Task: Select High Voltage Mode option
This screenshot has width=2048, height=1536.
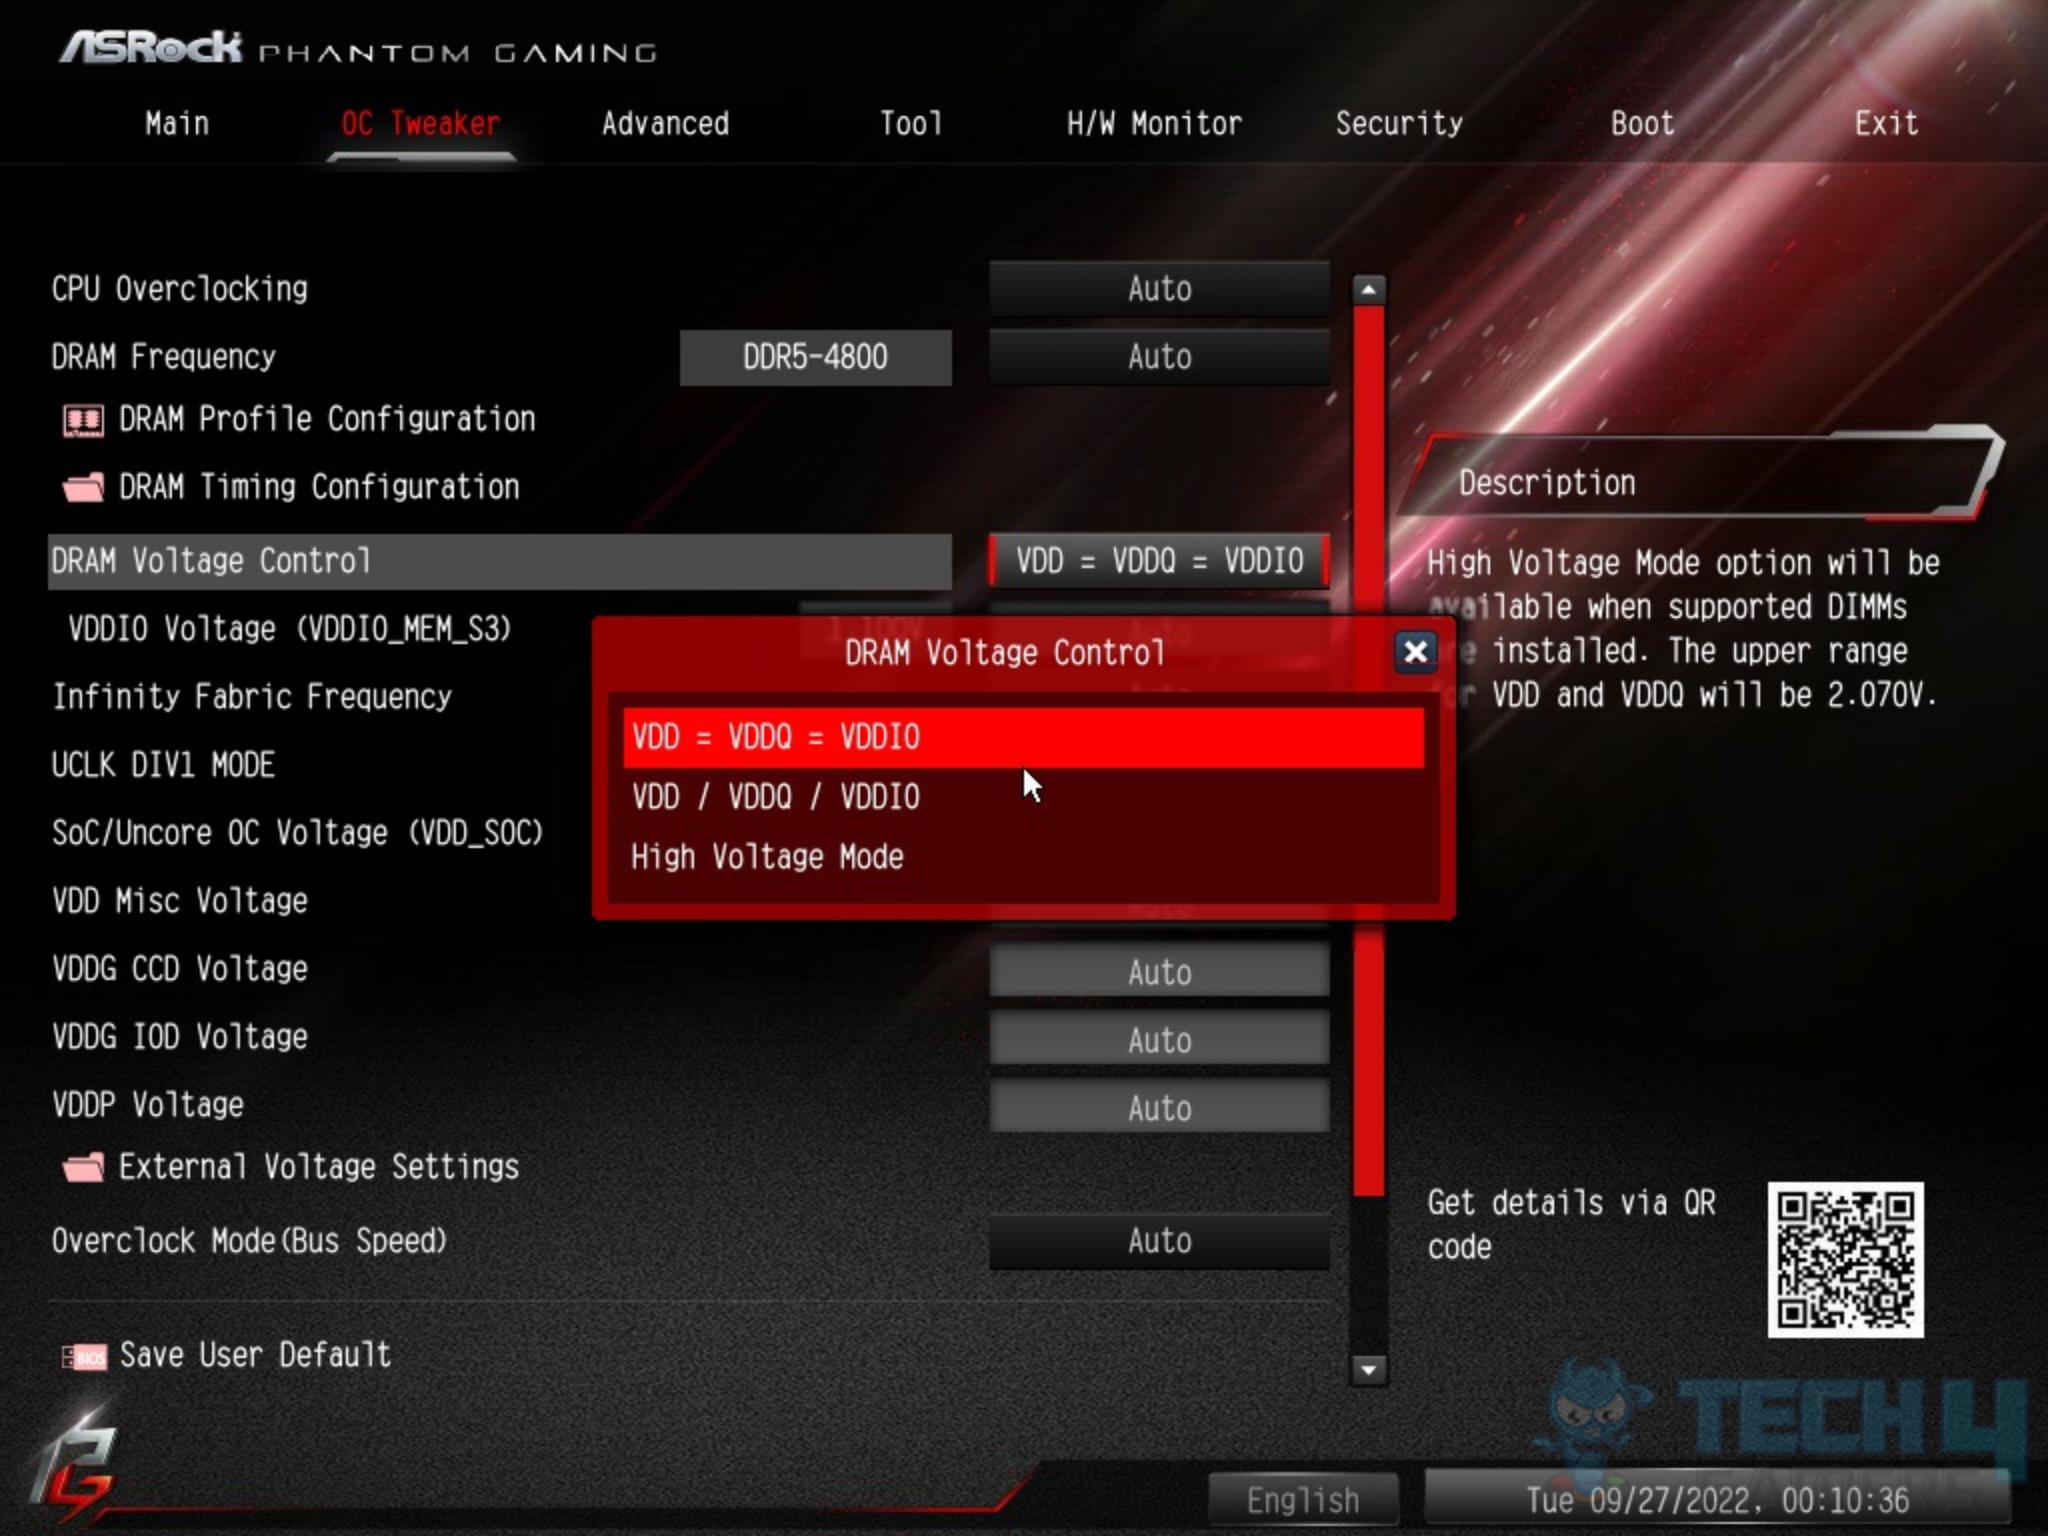Action: (769, 855)
